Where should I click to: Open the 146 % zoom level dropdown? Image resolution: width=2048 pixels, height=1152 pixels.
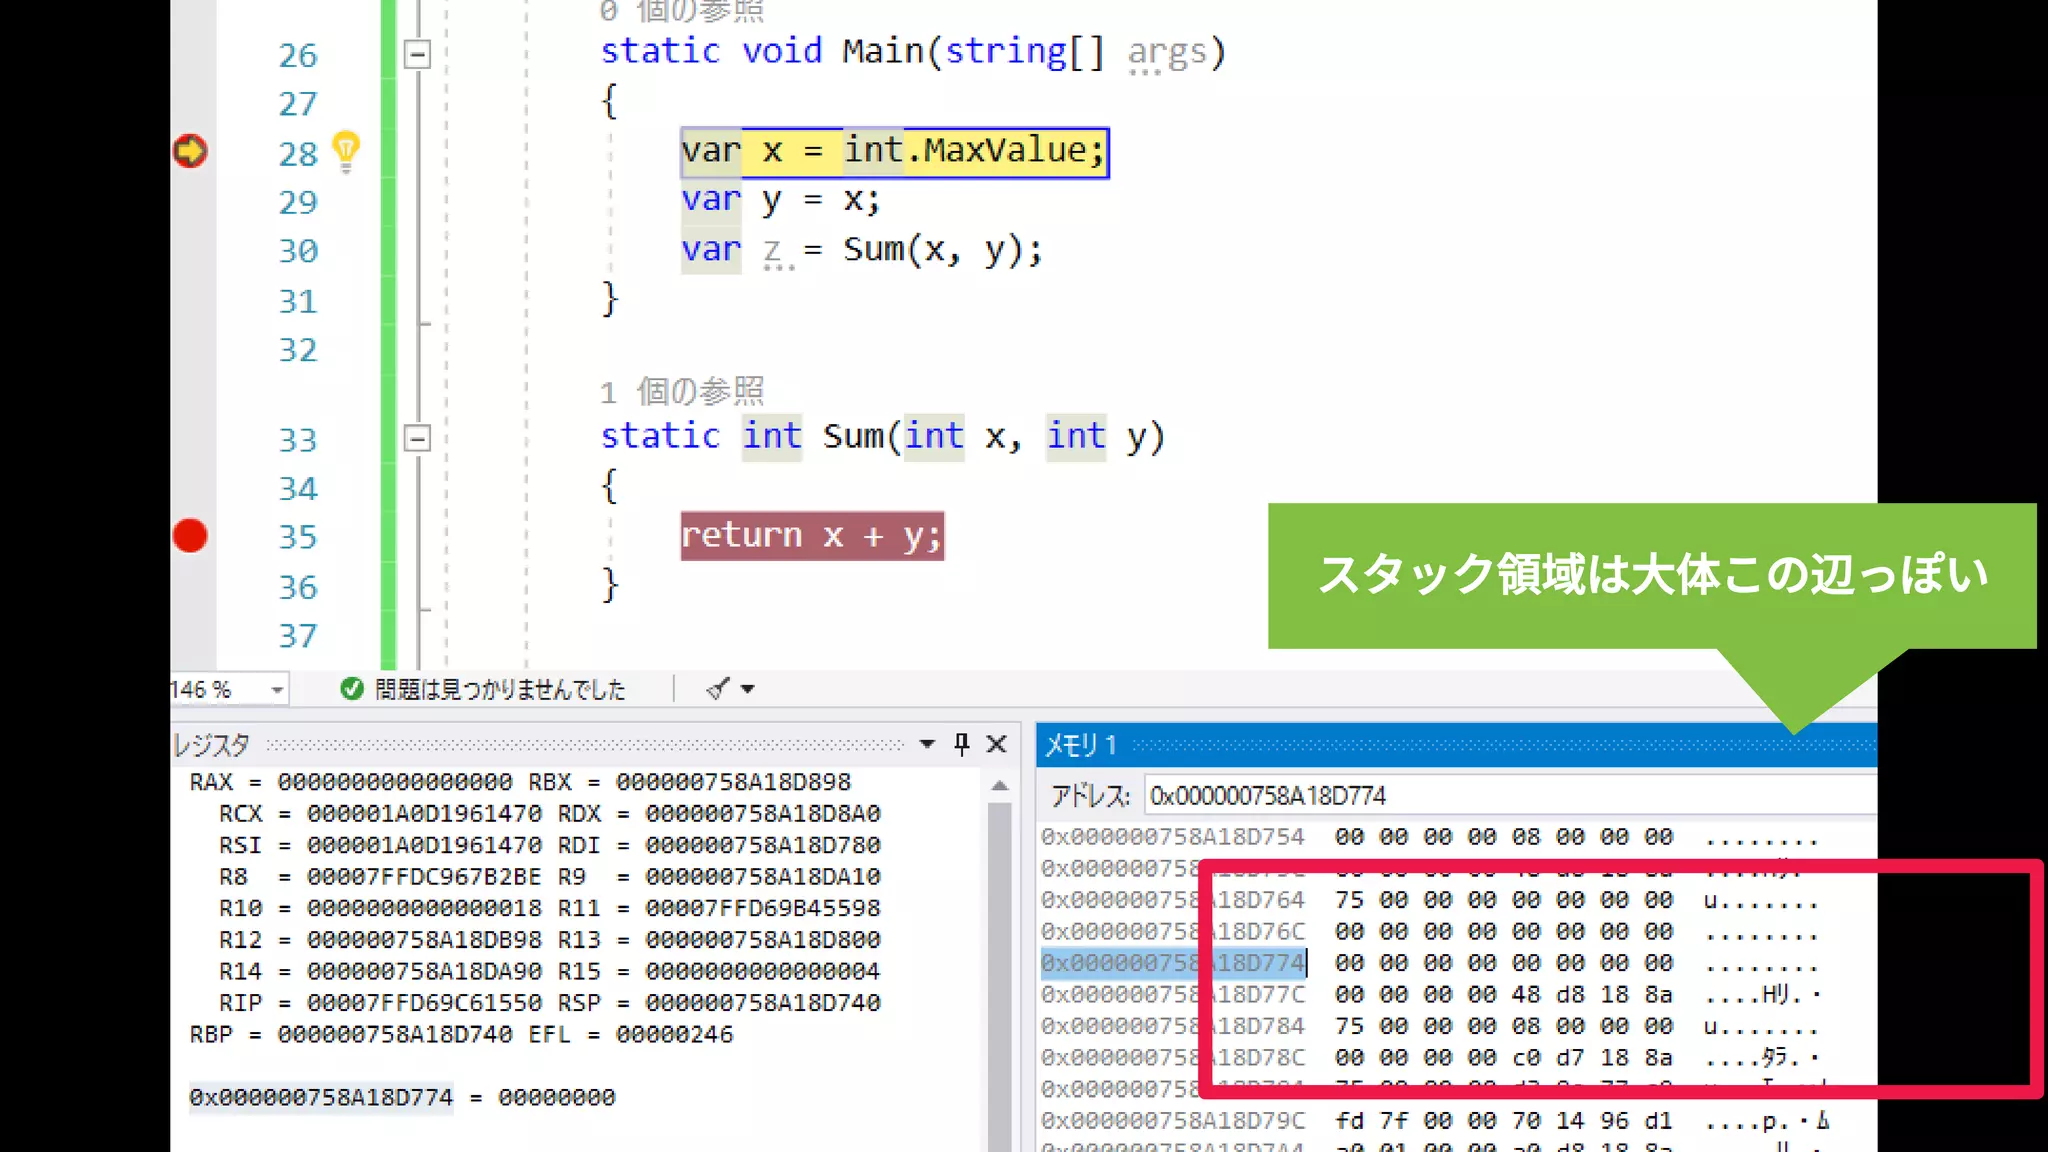(277, 689)
